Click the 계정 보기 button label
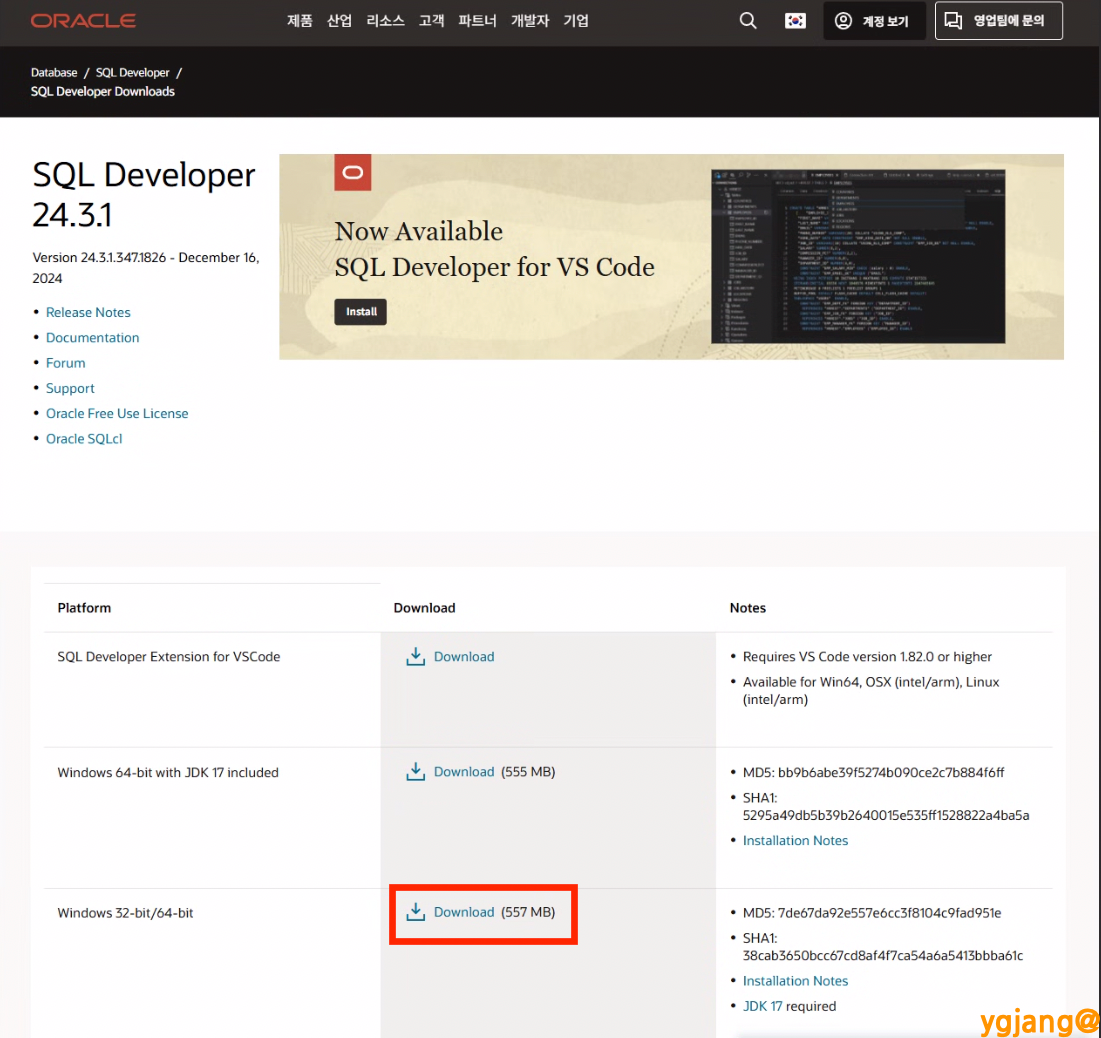Screen dimensions: 1101x1038 (885, 21)
